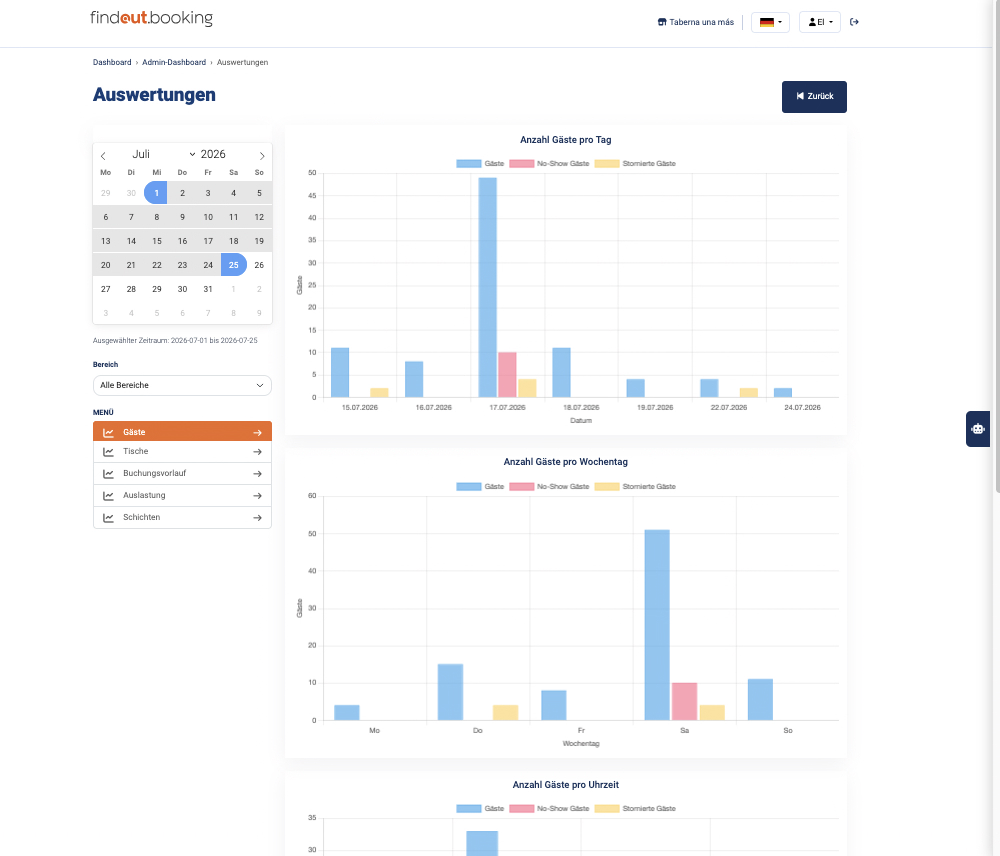The image size is (1000, 856).
Task: Click the logout icon
Action: [x=855, y=22]
